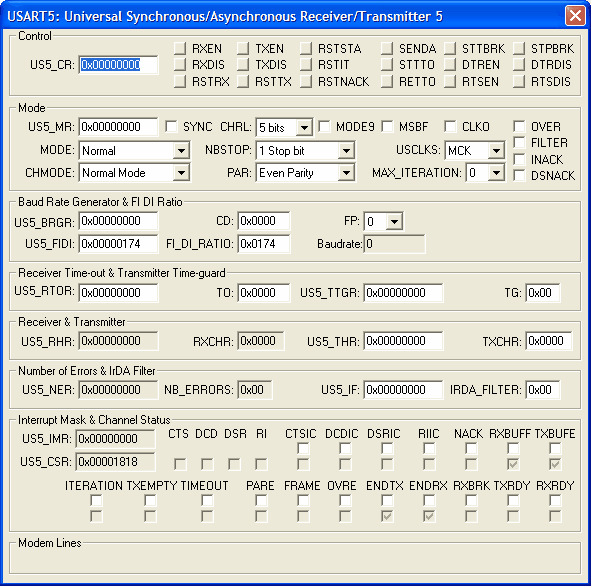Viewport: 591px width, 586px height.
Task: Check the TXRDY interrupt mask checkbox
Action: click(x=513, y=500)
